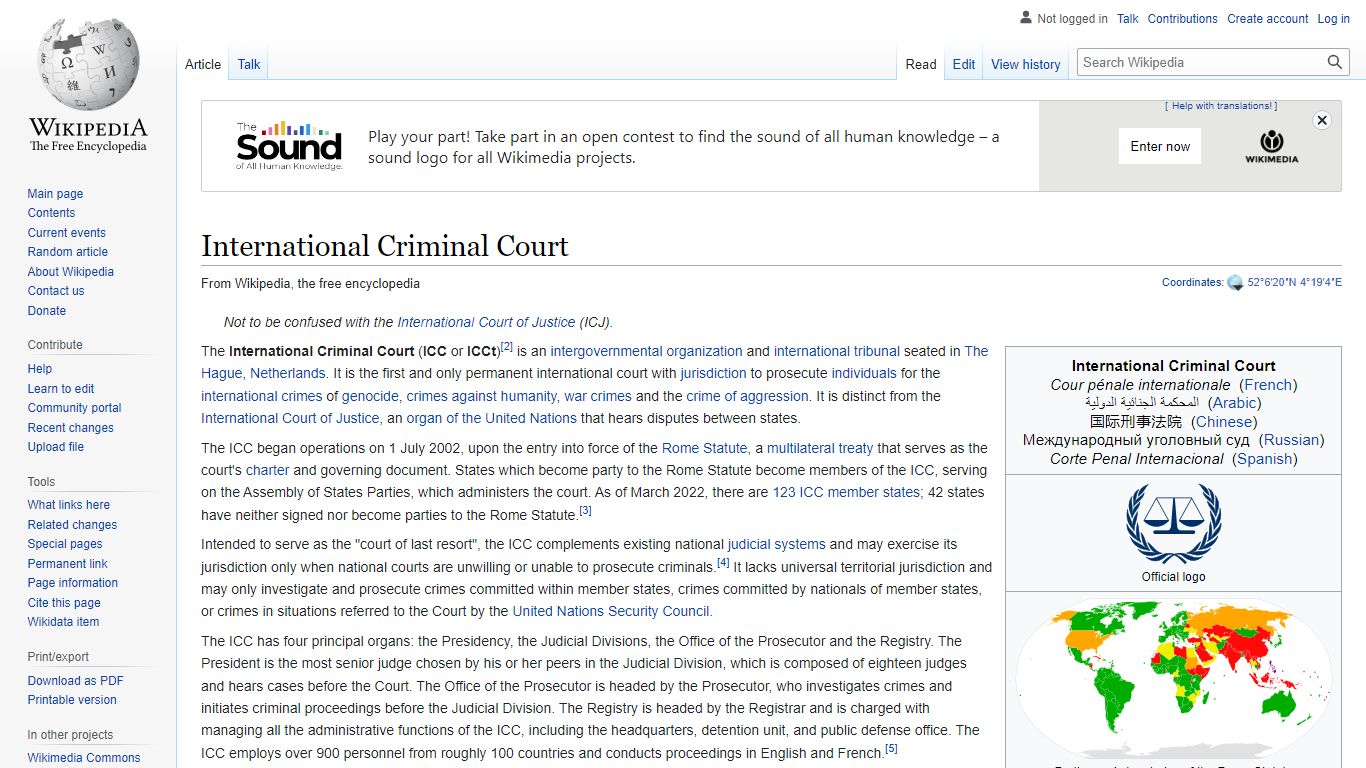Open International Court of Justice hatnote link
This screenshot has width=1366, height=768.
[x=486, y=322]
